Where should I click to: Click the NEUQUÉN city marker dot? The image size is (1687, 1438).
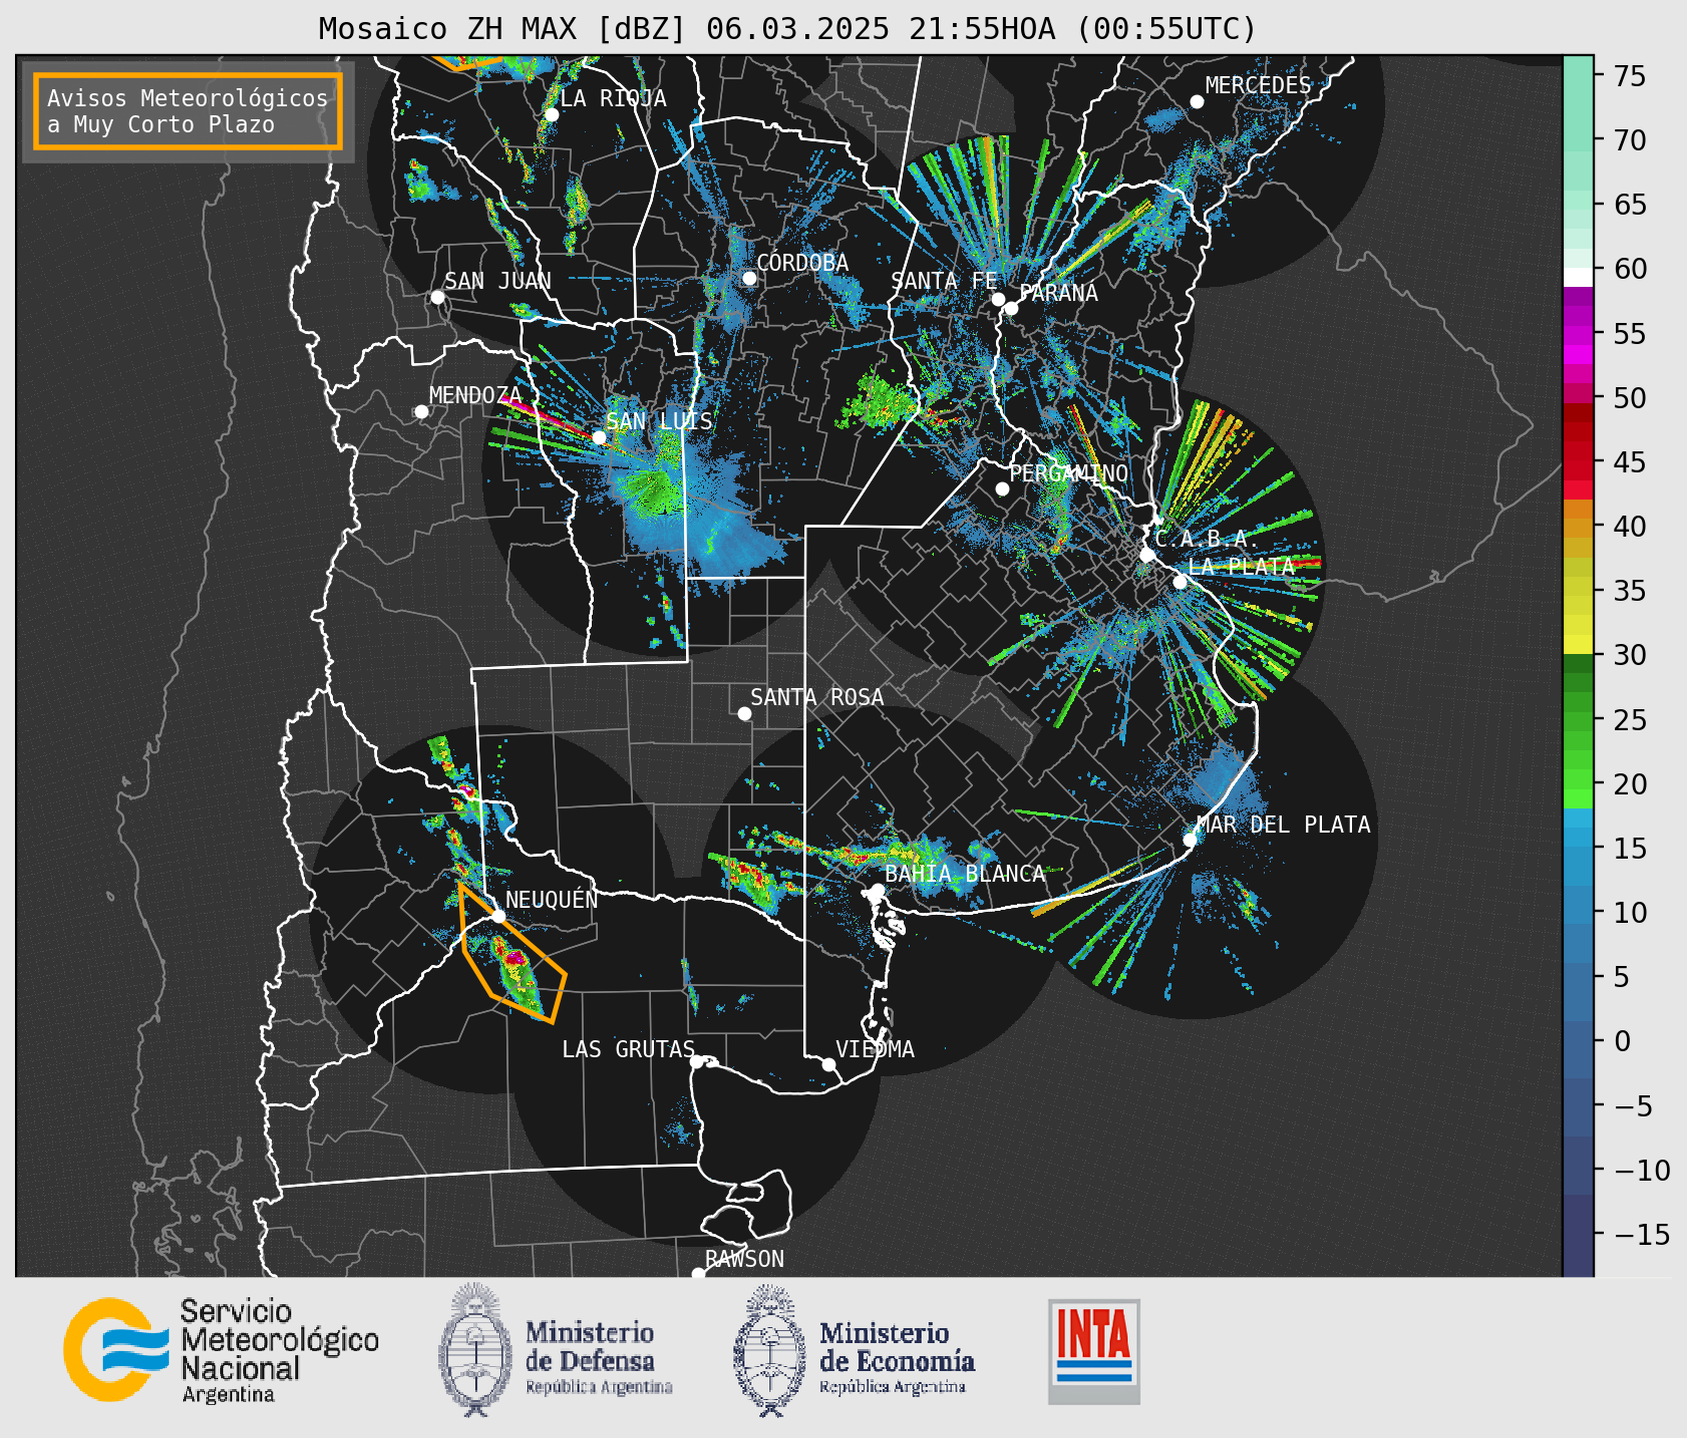(498, 915)
